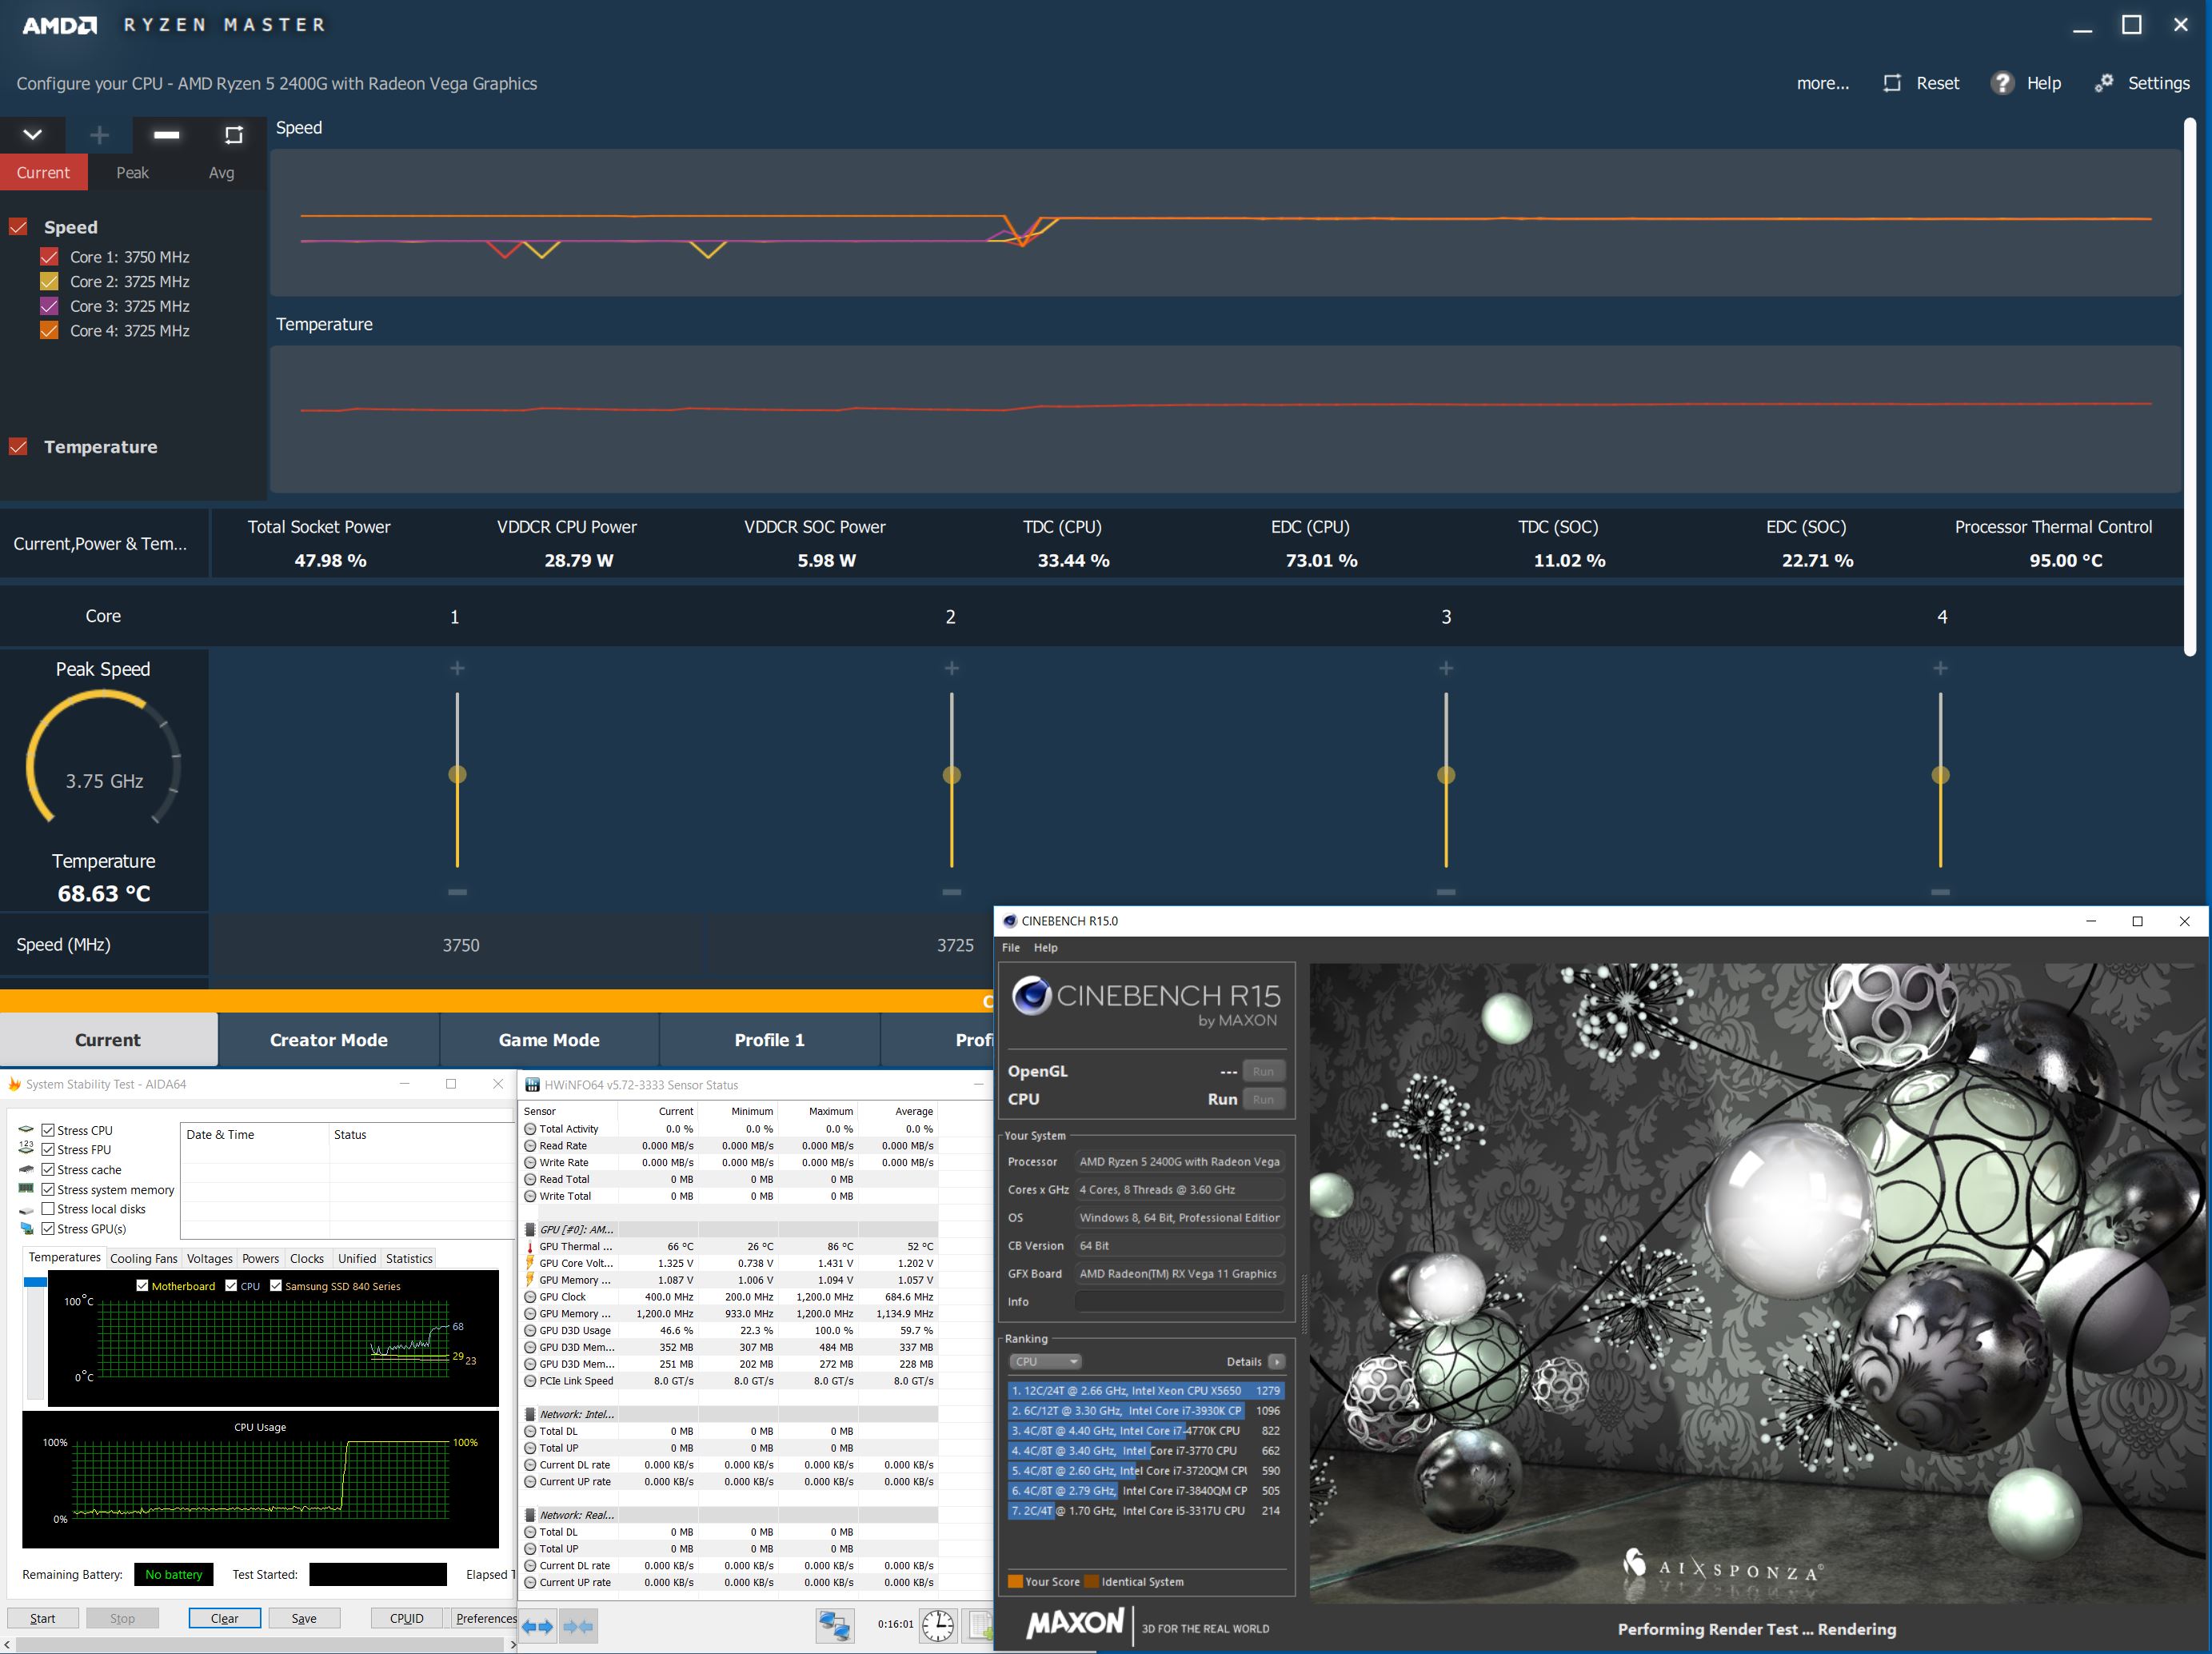The image size is (2212, 1654).
Task: Enable Stress local disks checkbox
Action: pyautogui.click(x=47, y=1209)
